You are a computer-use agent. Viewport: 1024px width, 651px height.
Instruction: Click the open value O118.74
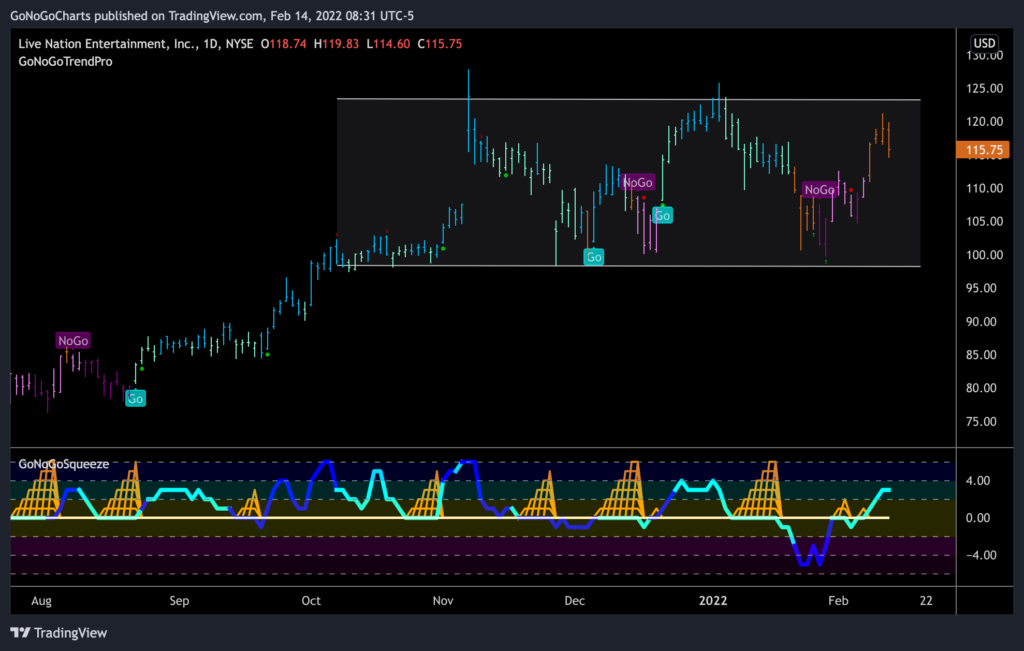pos(283,44)
